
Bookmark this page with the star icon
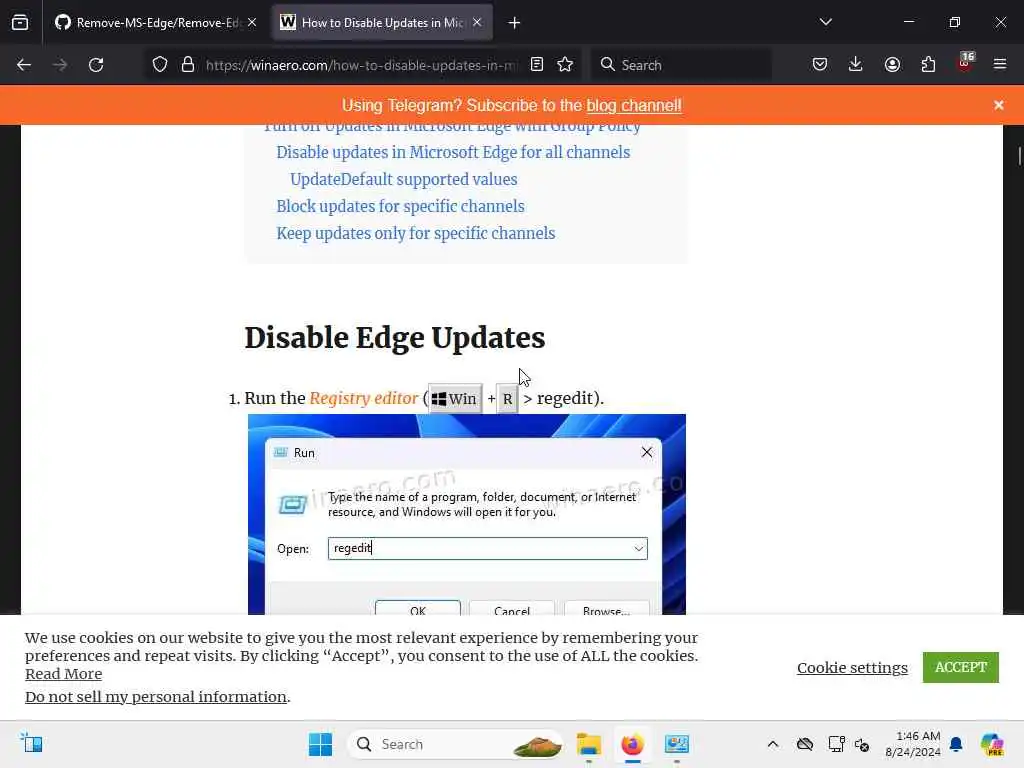pos(566,65)
